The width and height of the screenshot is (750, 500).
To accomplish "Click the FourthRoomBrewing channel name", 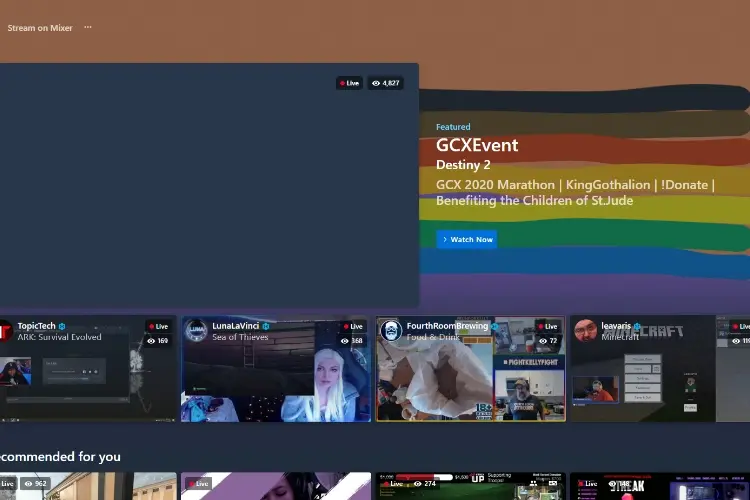I will coord(447,326).
